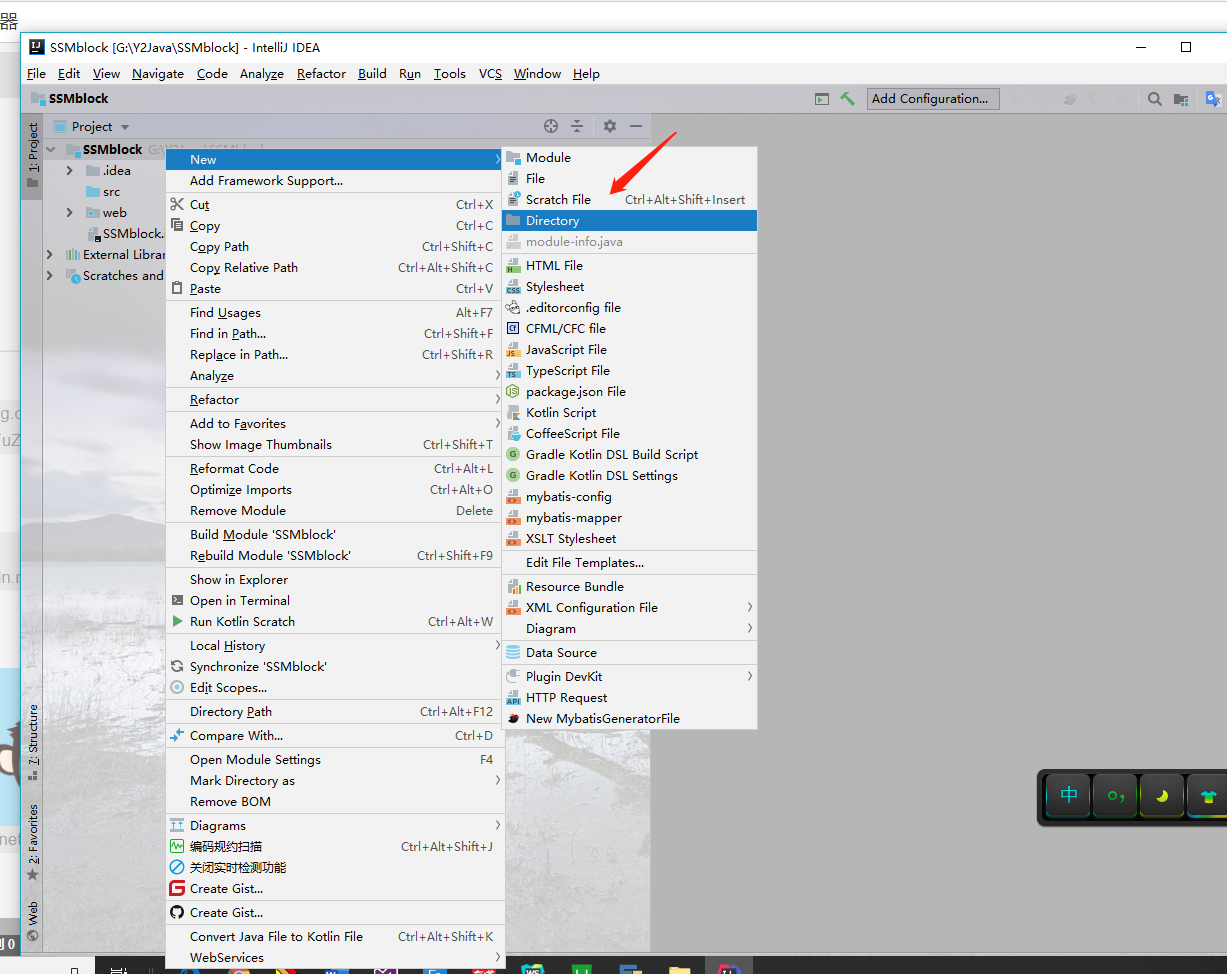
Task: Expand the web folder in tree
Action: (x=69, y=212)
